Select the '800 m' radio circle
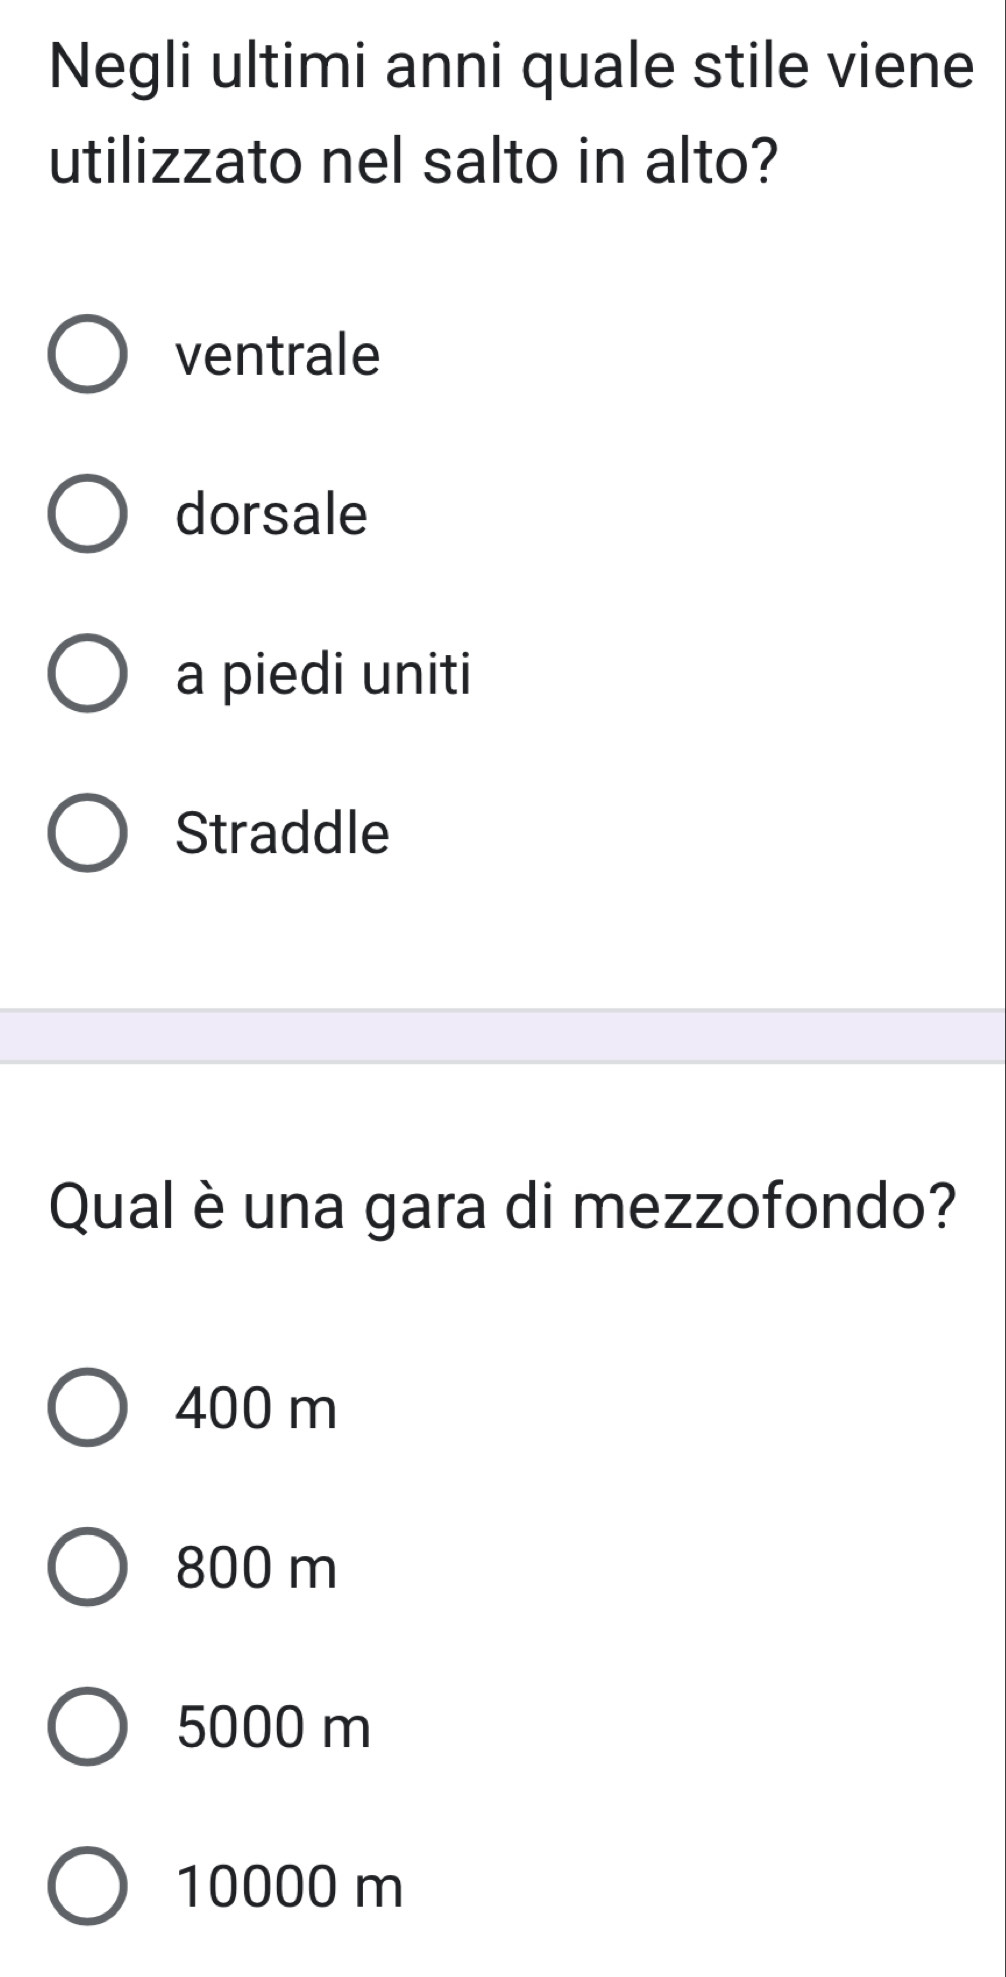This screenshot has width=1006, height=1977. [87, 1567]
